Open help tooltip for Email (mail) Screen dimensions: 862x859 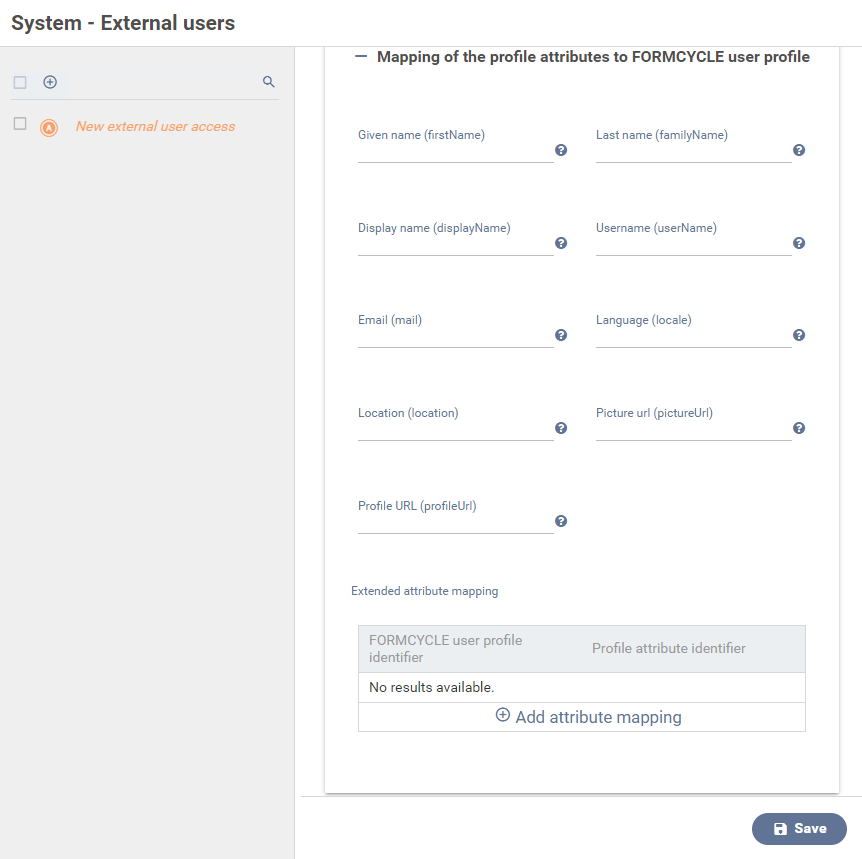click(561, 335)
